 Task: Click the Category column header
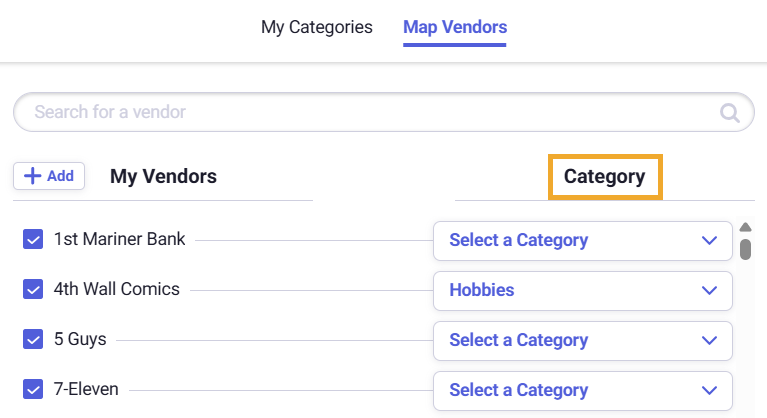pyautogui.click(x=604, y=177)
